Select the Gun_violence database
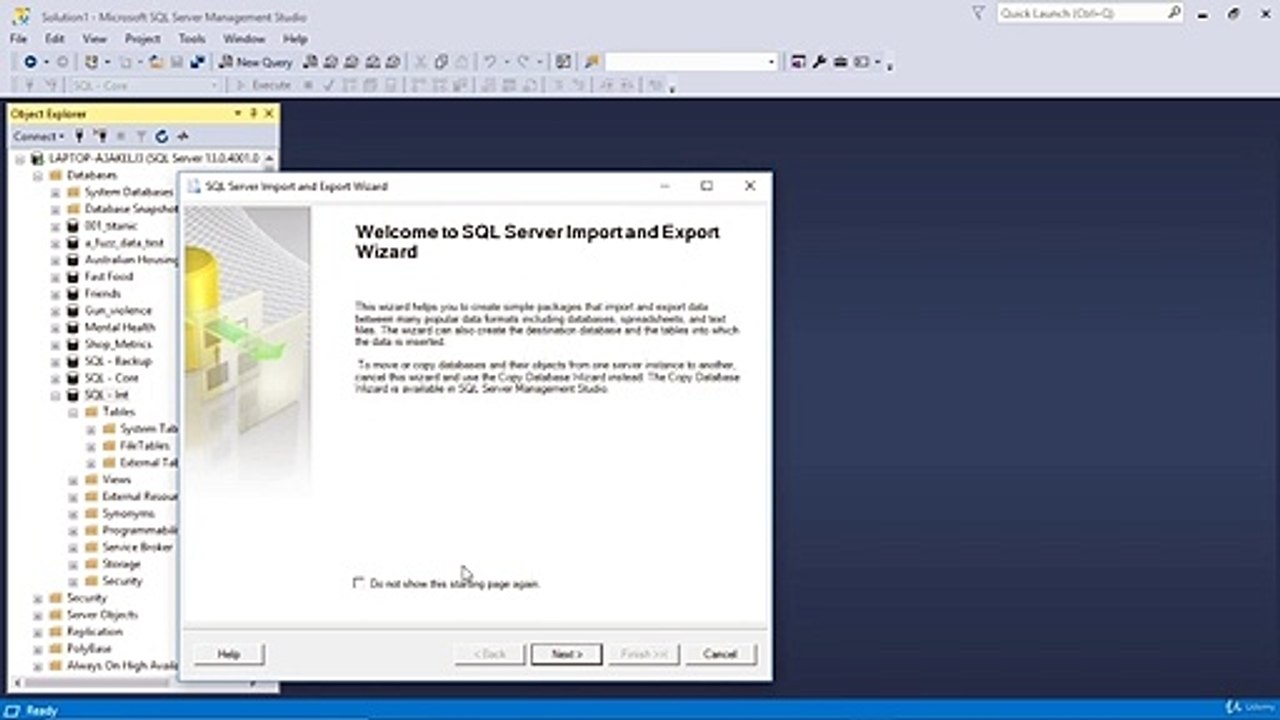 (118, 310)
